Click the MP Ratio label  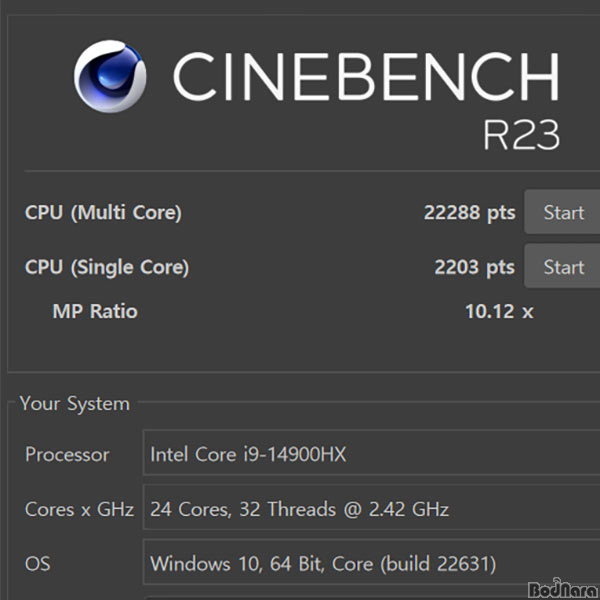point(95,311)
